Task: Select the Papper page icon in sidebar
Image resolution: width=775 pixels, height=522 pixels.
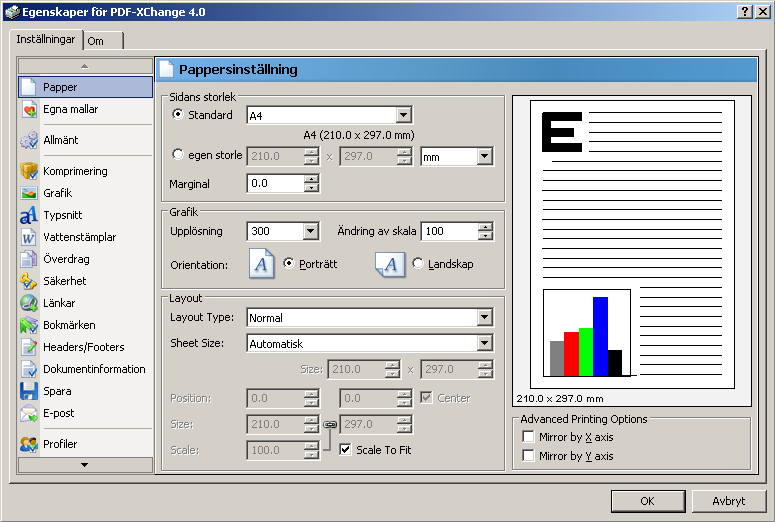Action: point(29,87)
